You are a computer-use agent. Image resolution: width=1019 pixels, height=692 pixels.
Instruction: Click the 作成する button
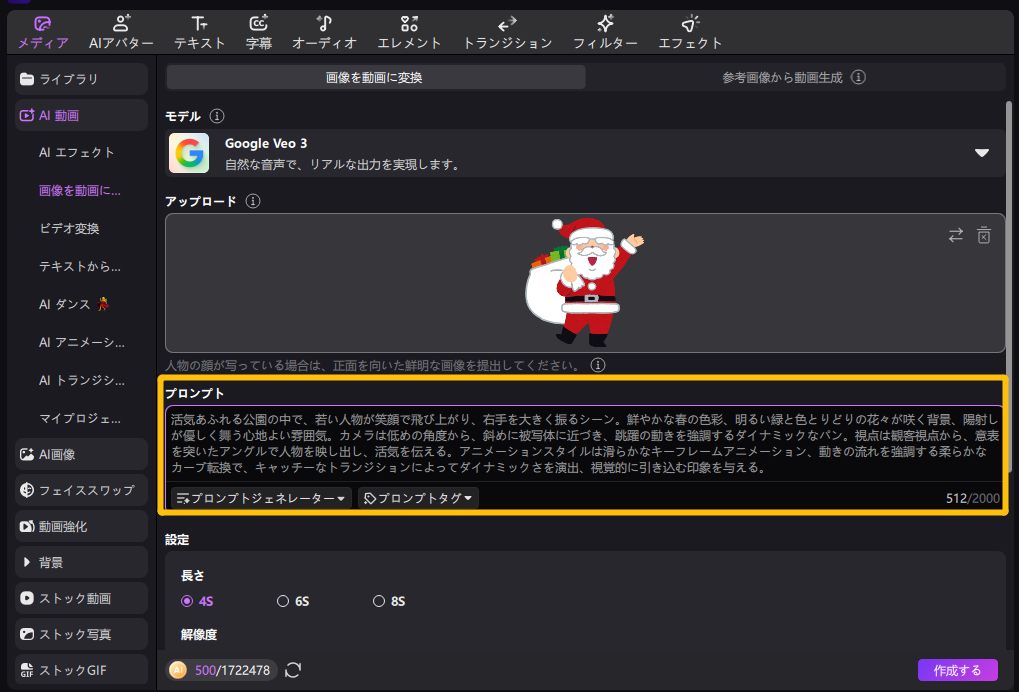957,670
